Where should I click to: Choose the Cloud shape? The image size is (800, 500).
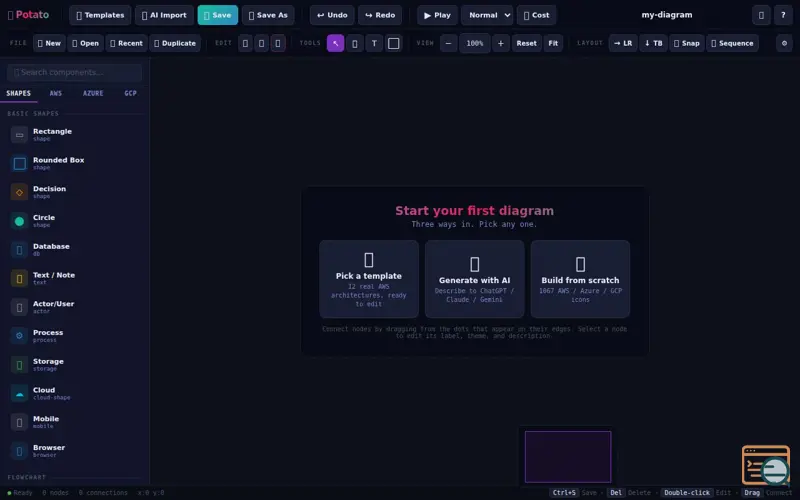point(74,393)
